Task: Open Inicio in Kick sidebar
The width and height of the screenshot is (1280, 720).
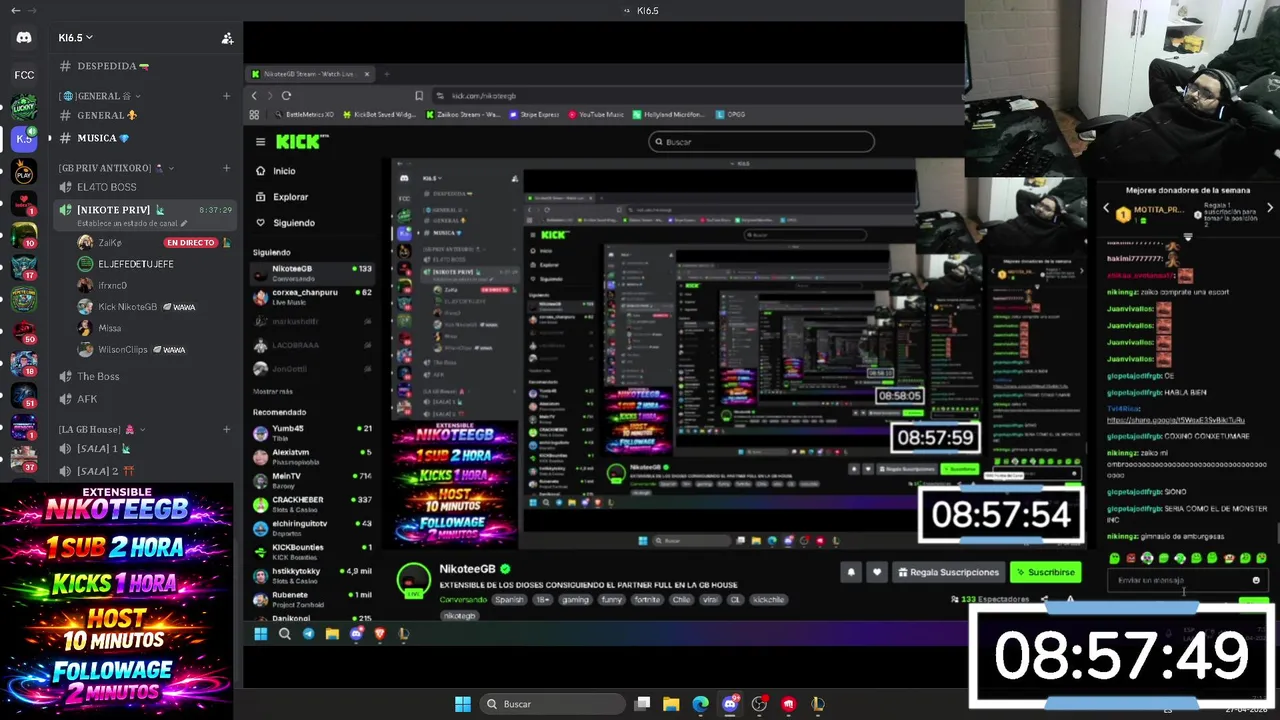Action: click(277, 171)
